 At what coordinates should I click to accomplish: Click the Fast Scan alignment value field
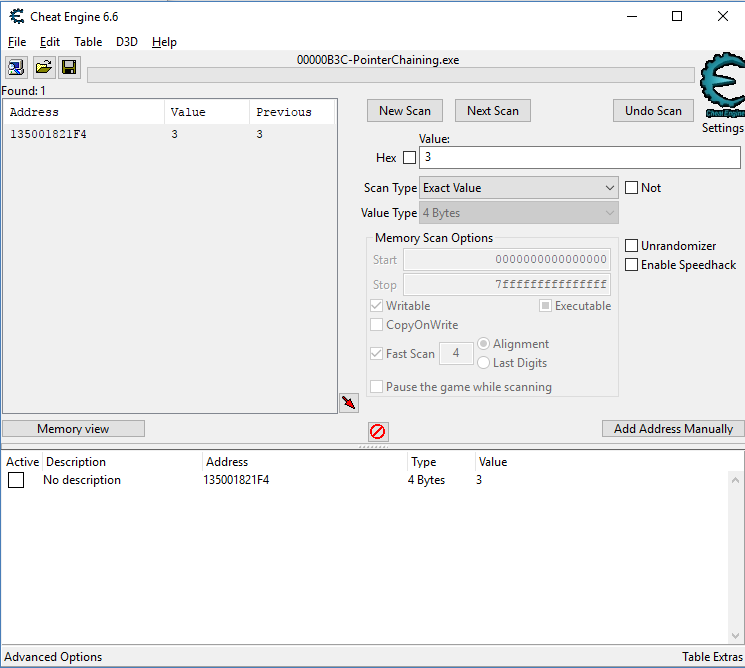pos(456,353)
